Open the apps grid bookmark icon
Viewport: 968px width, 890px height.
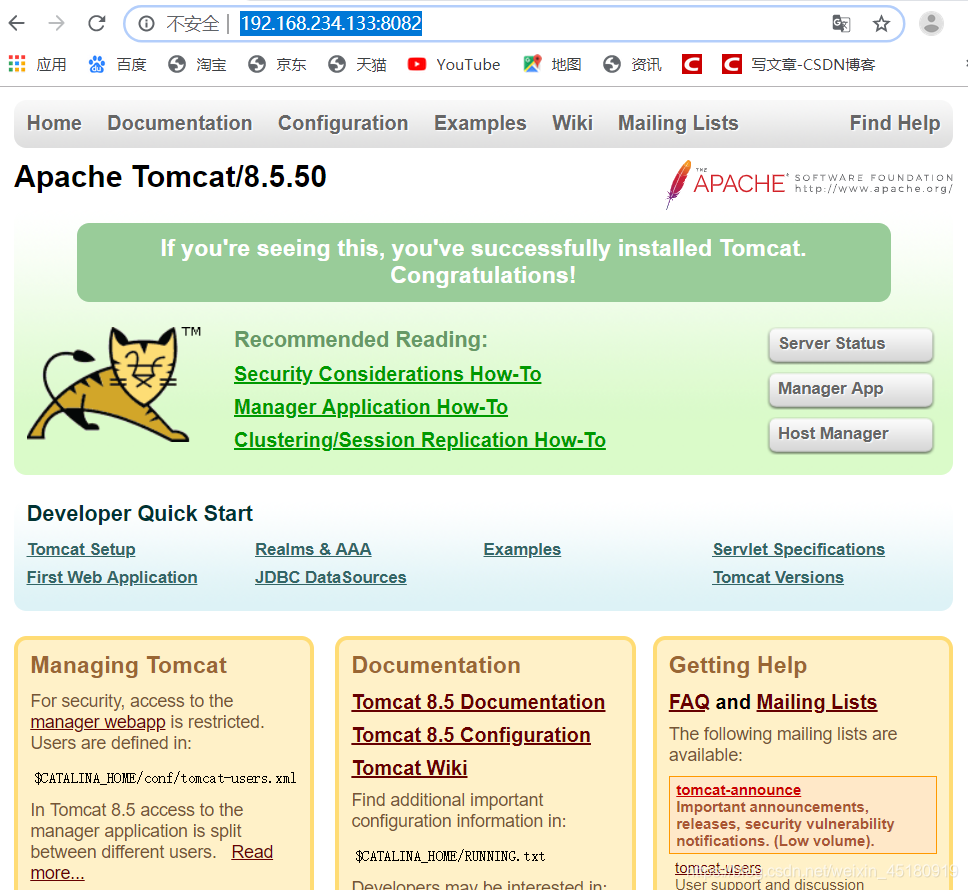(17, 64)
